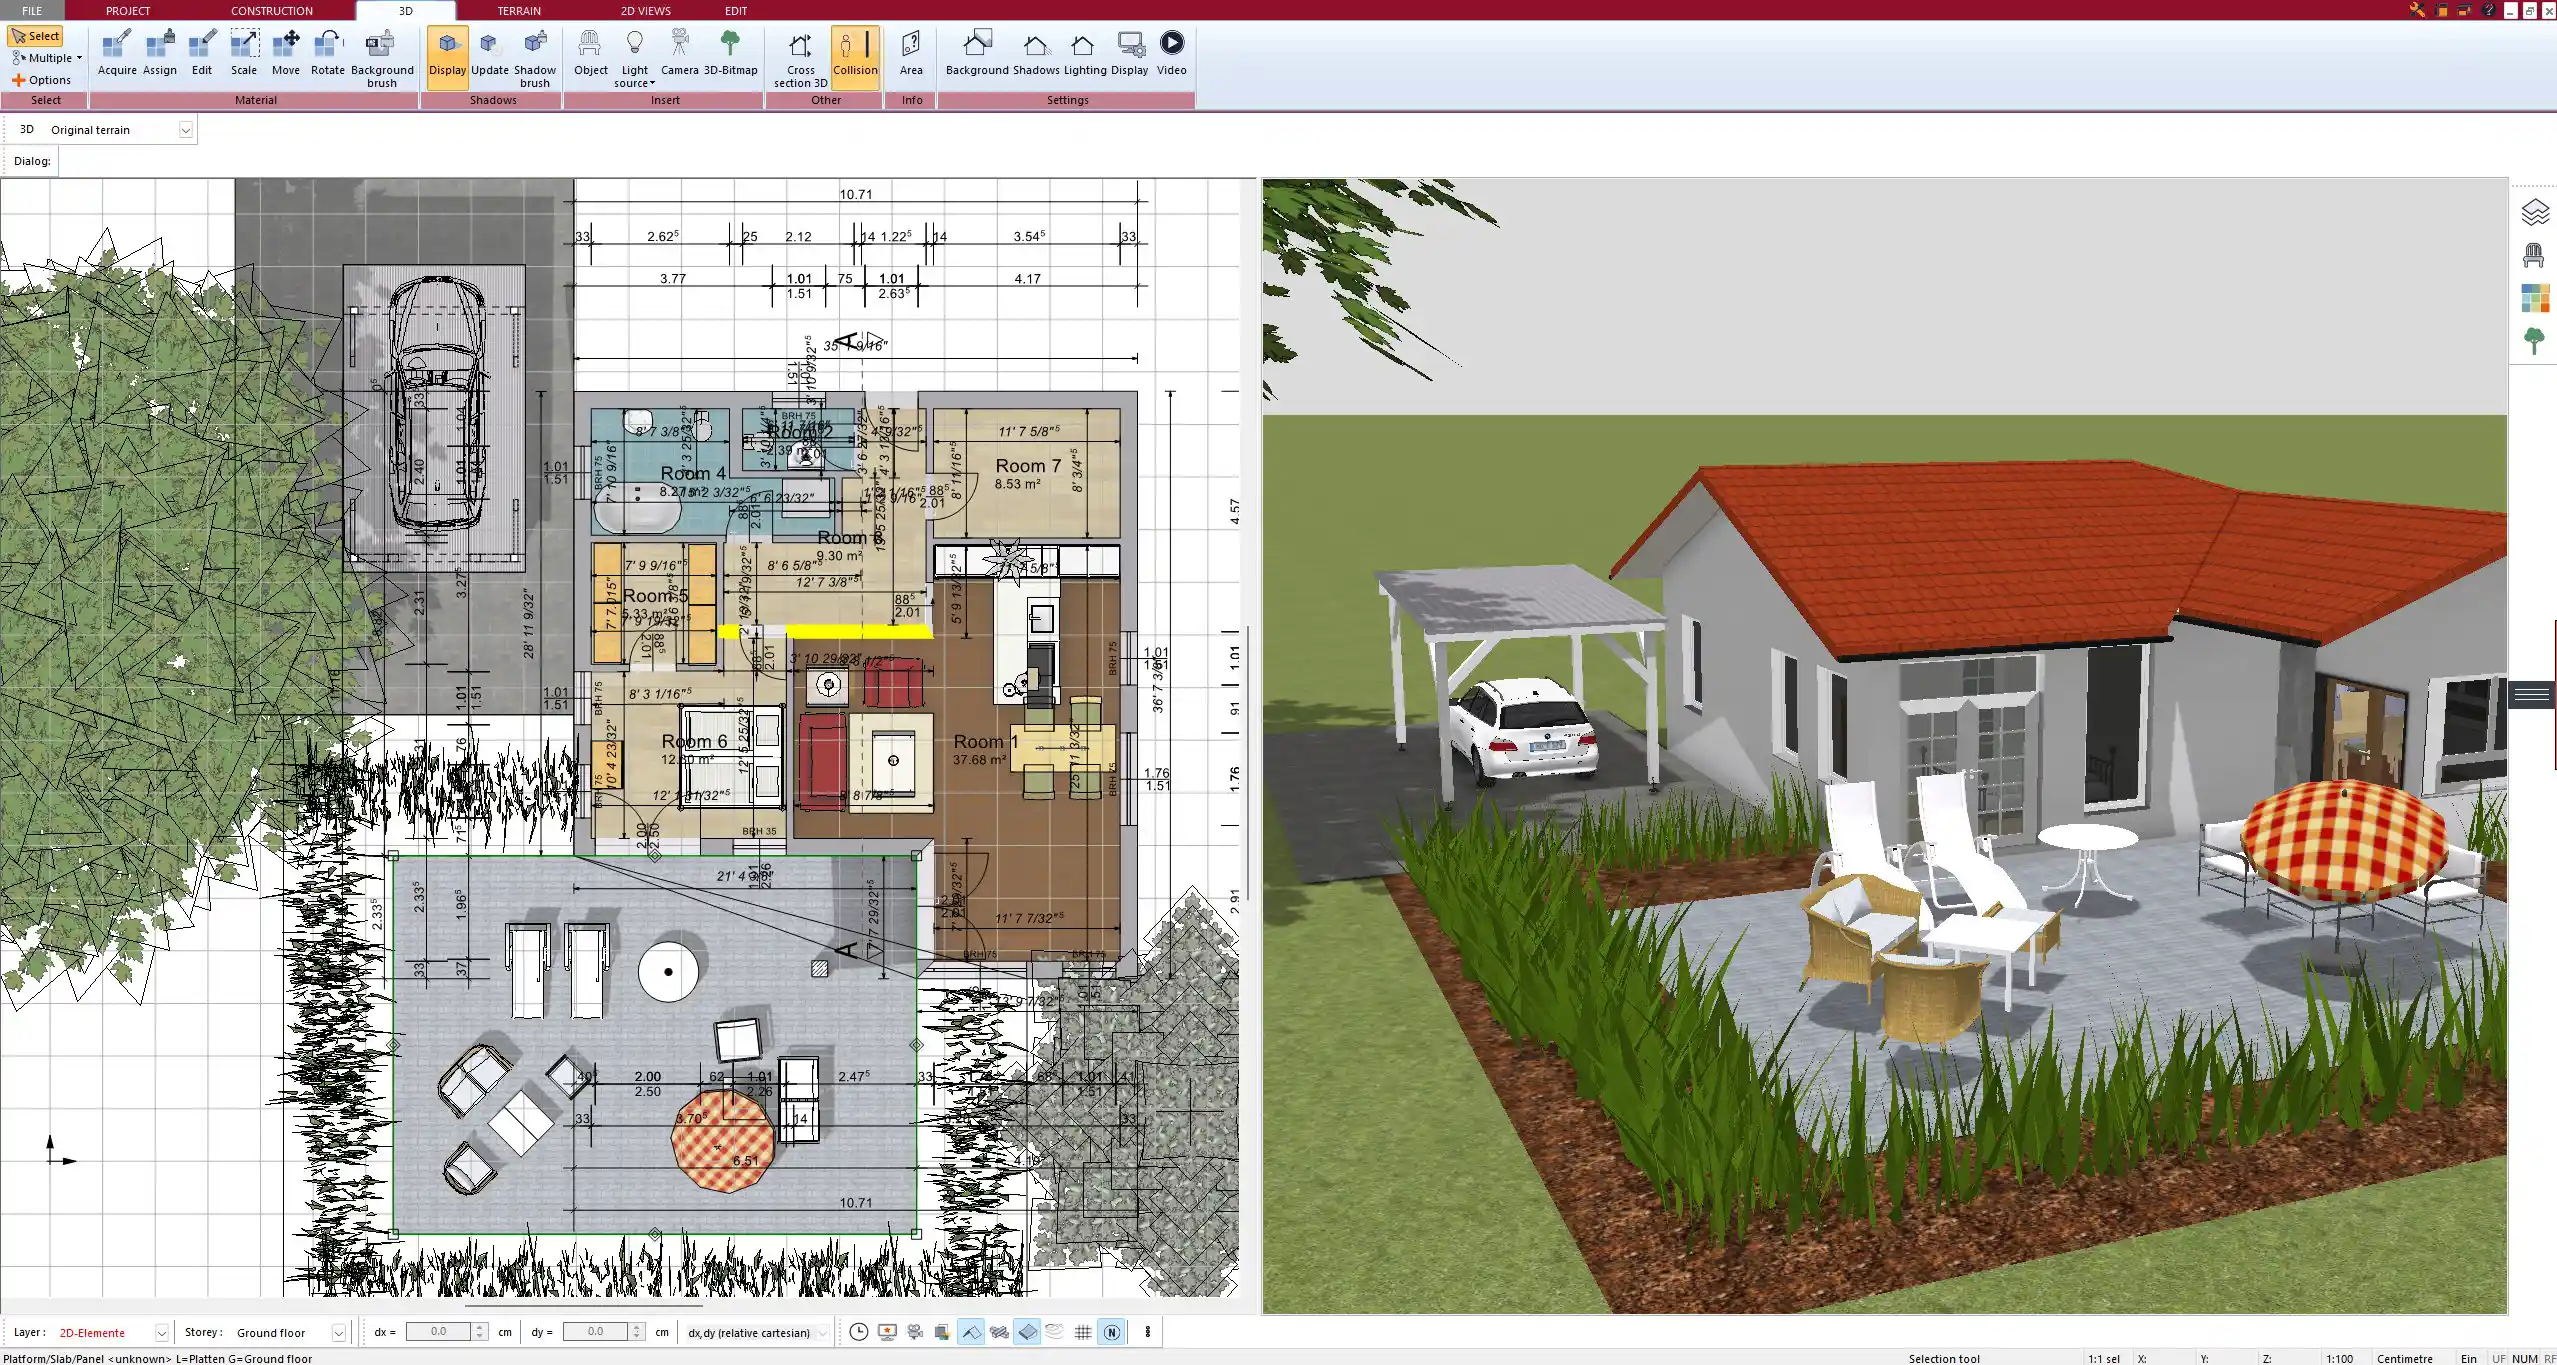
Task: Open the Cross section 3D tool
Action: (x=800, y=59)
